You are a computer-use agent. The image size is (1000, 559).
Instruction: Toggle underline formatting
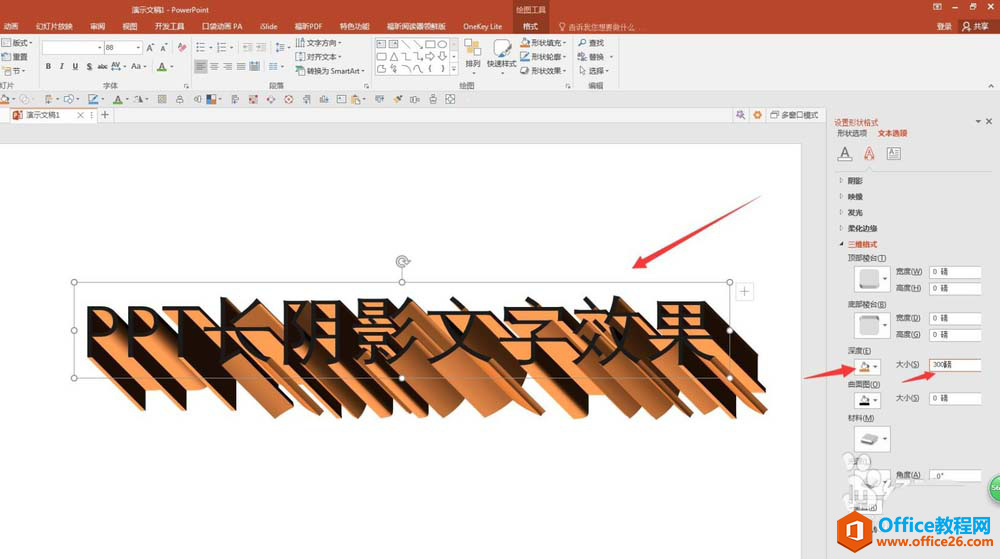coord(75,67)
